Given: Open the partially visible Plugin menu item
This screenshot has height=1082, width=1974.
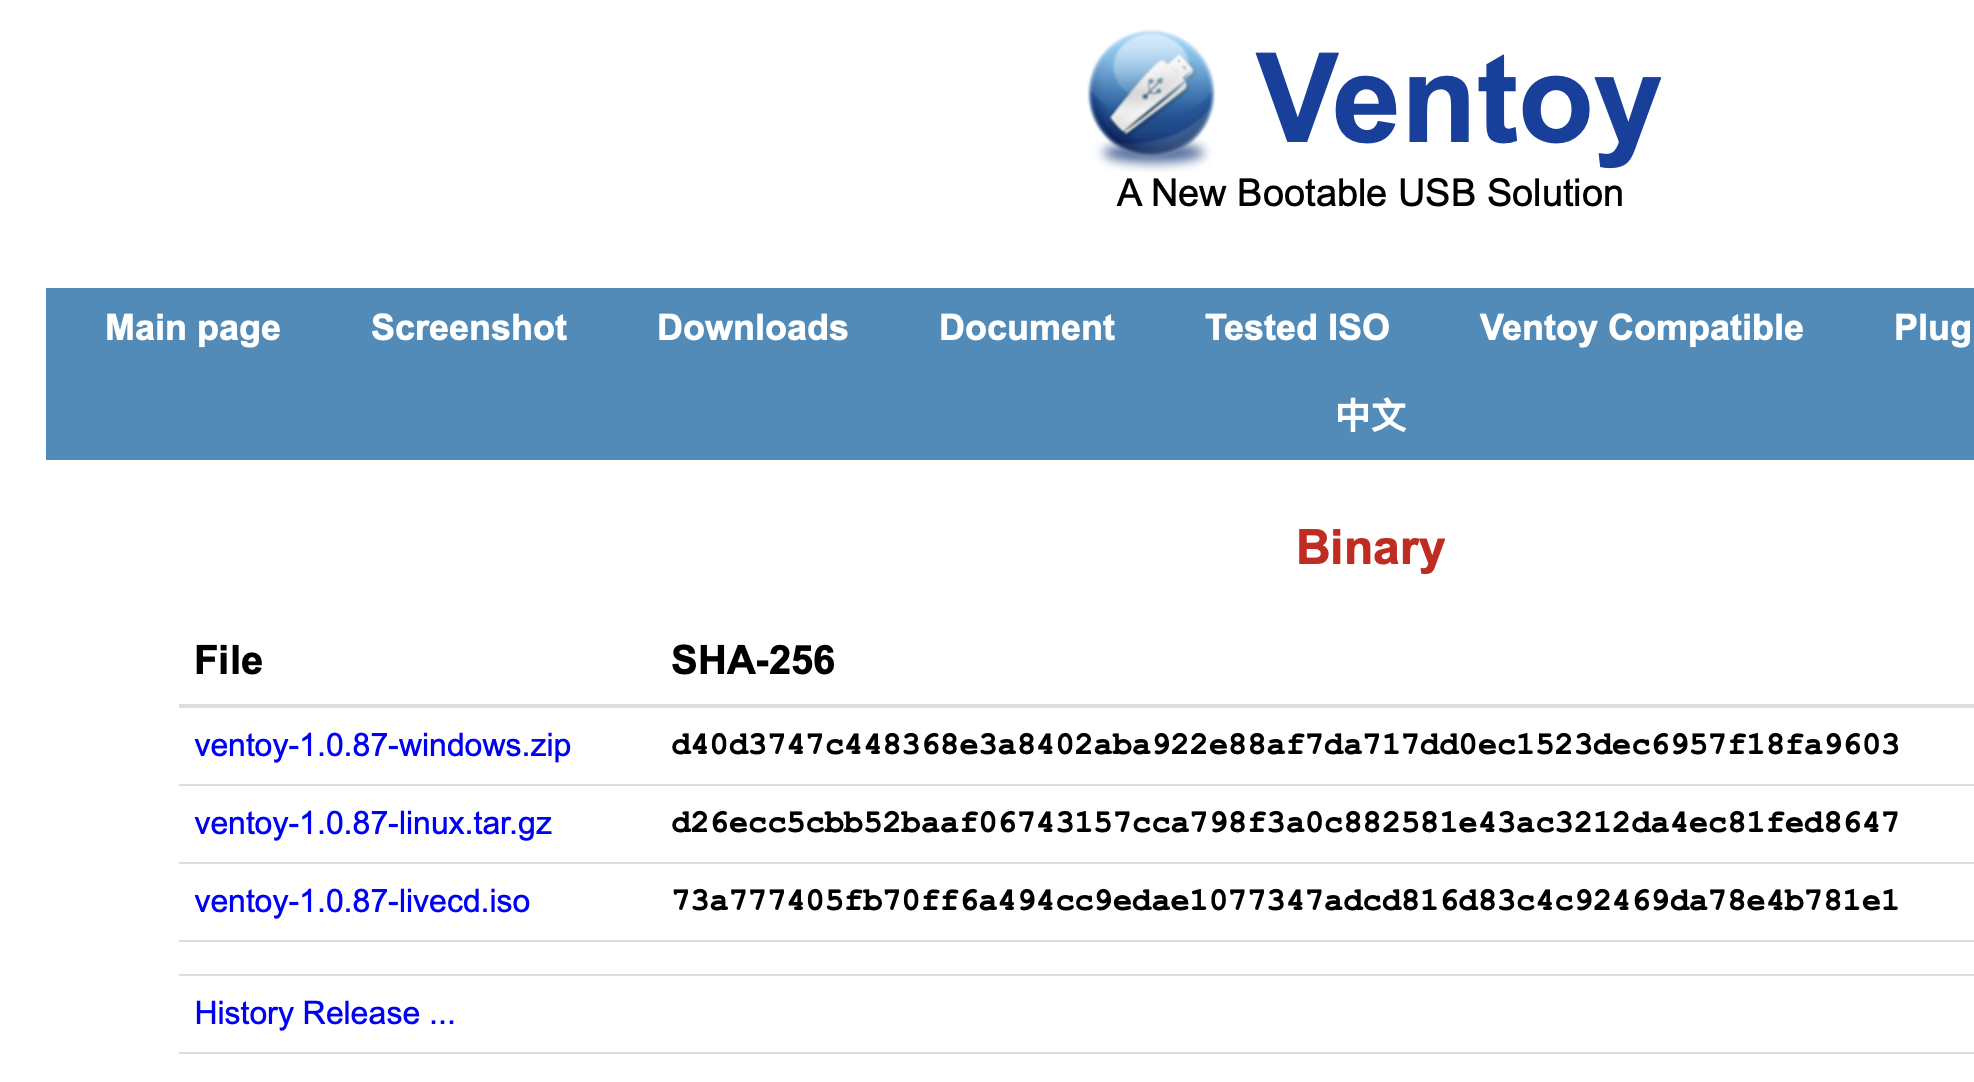Looking at the screenshot, I should pos(1933,328).
